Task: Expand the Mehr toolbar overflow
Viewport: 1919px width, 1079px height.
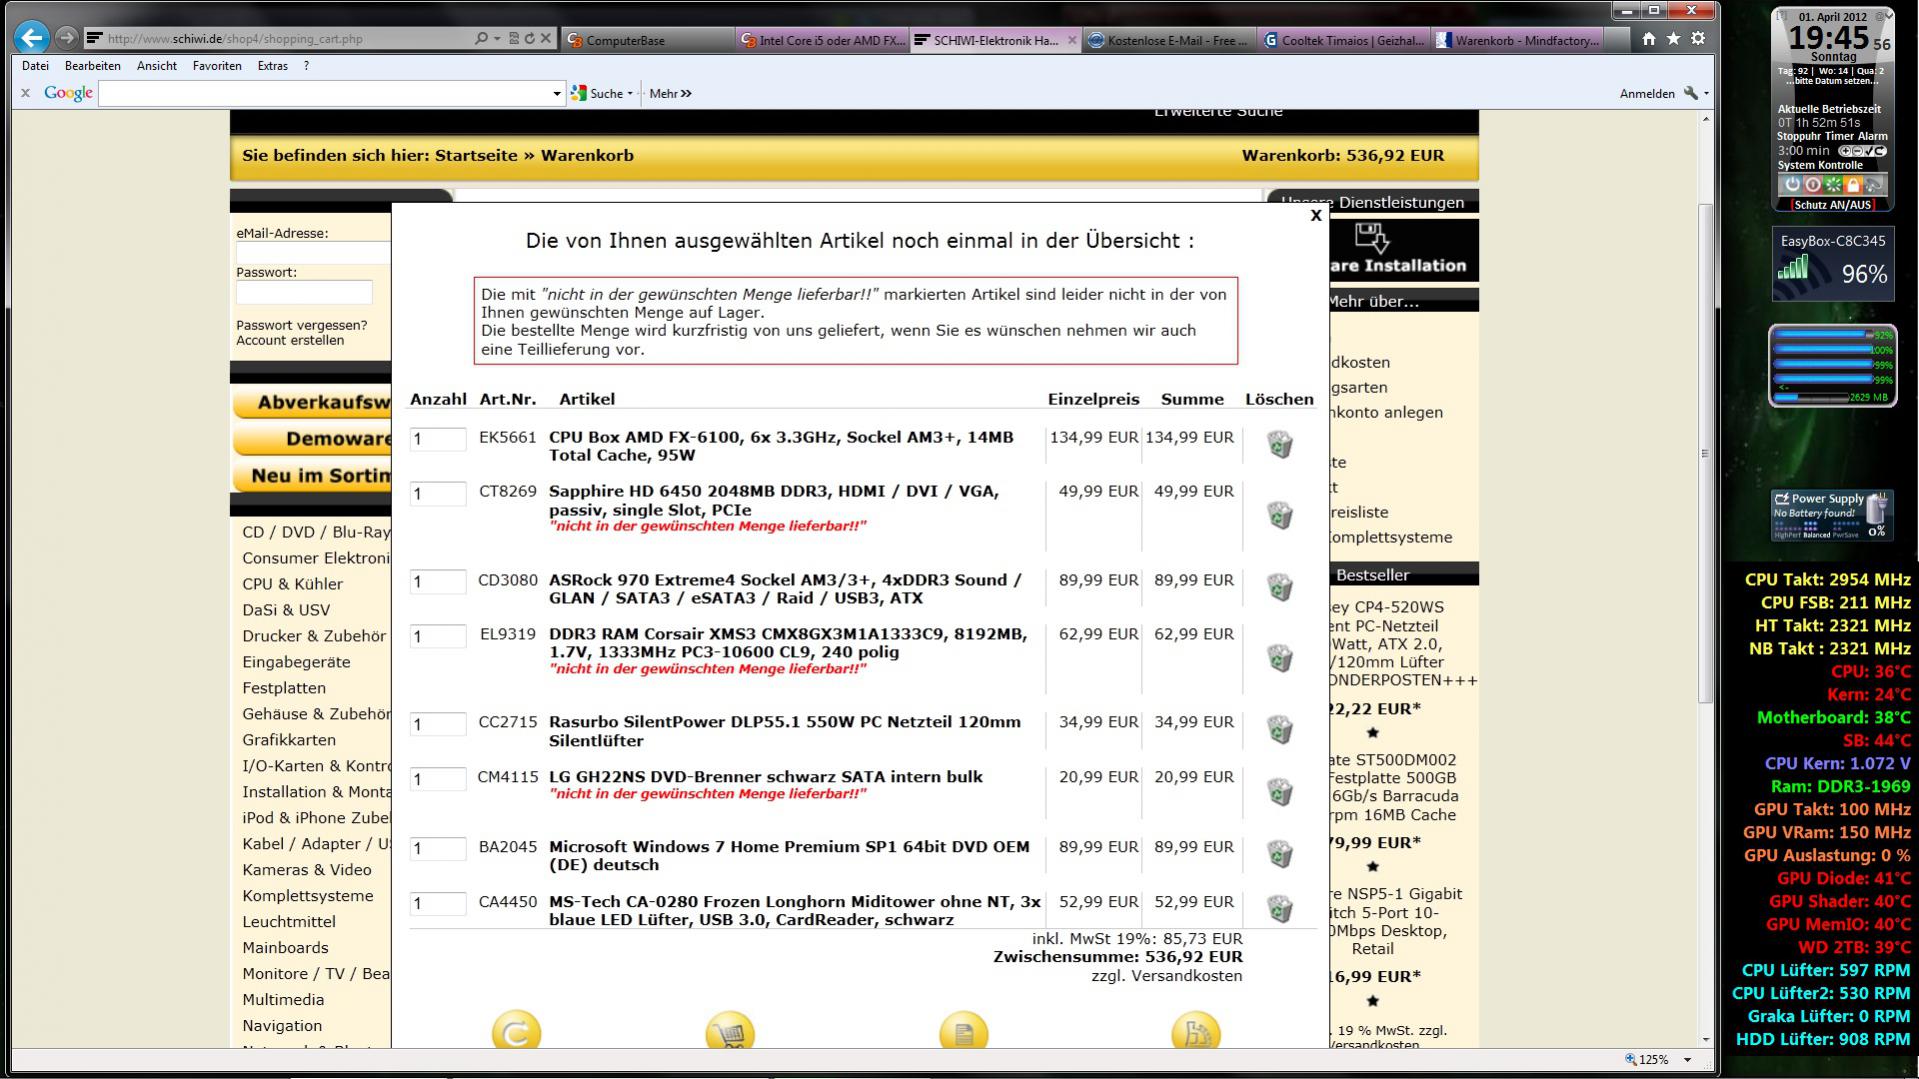Action: coord(670,93)
